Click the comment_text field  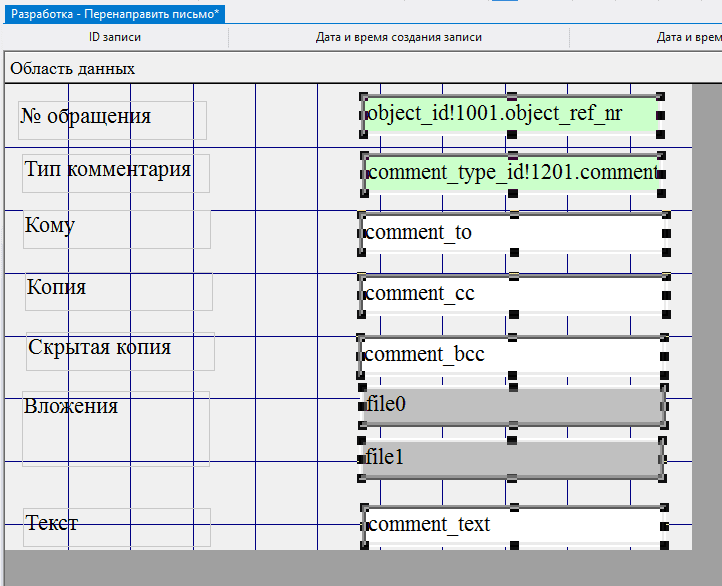click(510, 525)
